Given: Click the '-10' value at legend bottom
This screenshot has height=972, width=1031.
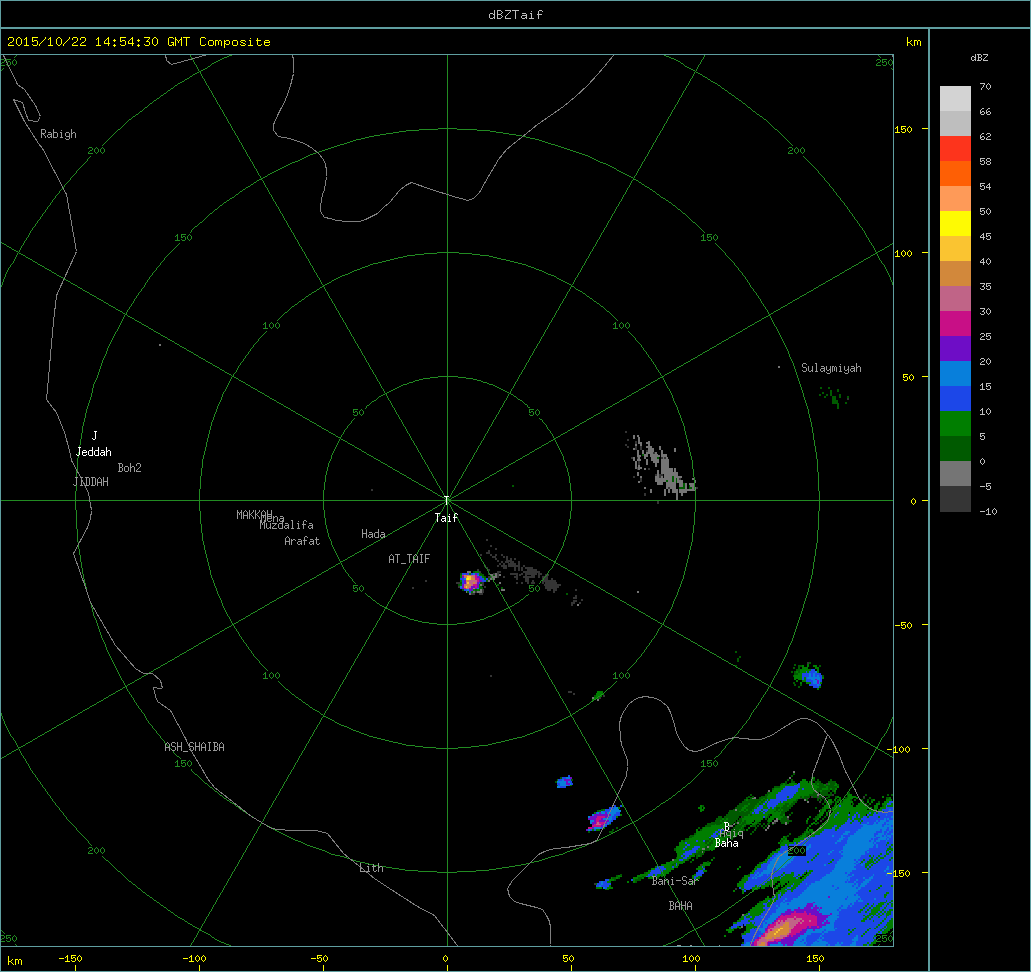Looking at the screenshot, I should pyautogui.click(x=988, y=512).
